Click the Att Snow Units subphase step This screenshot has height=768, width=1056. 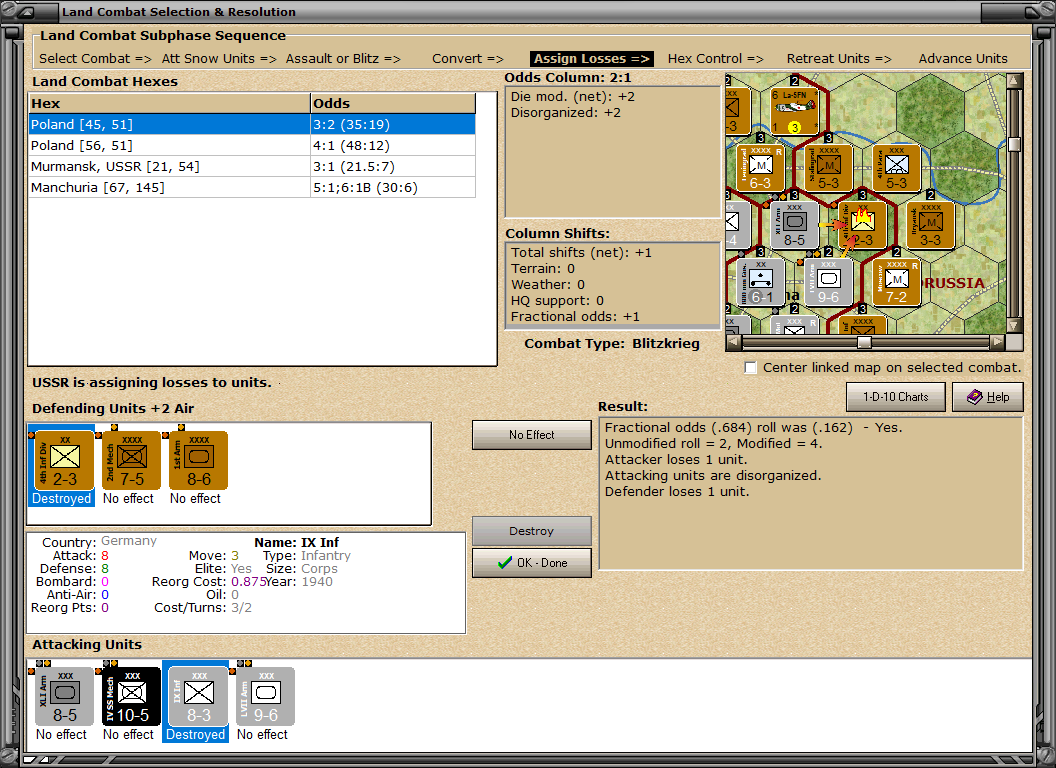[x=219, y=59]
